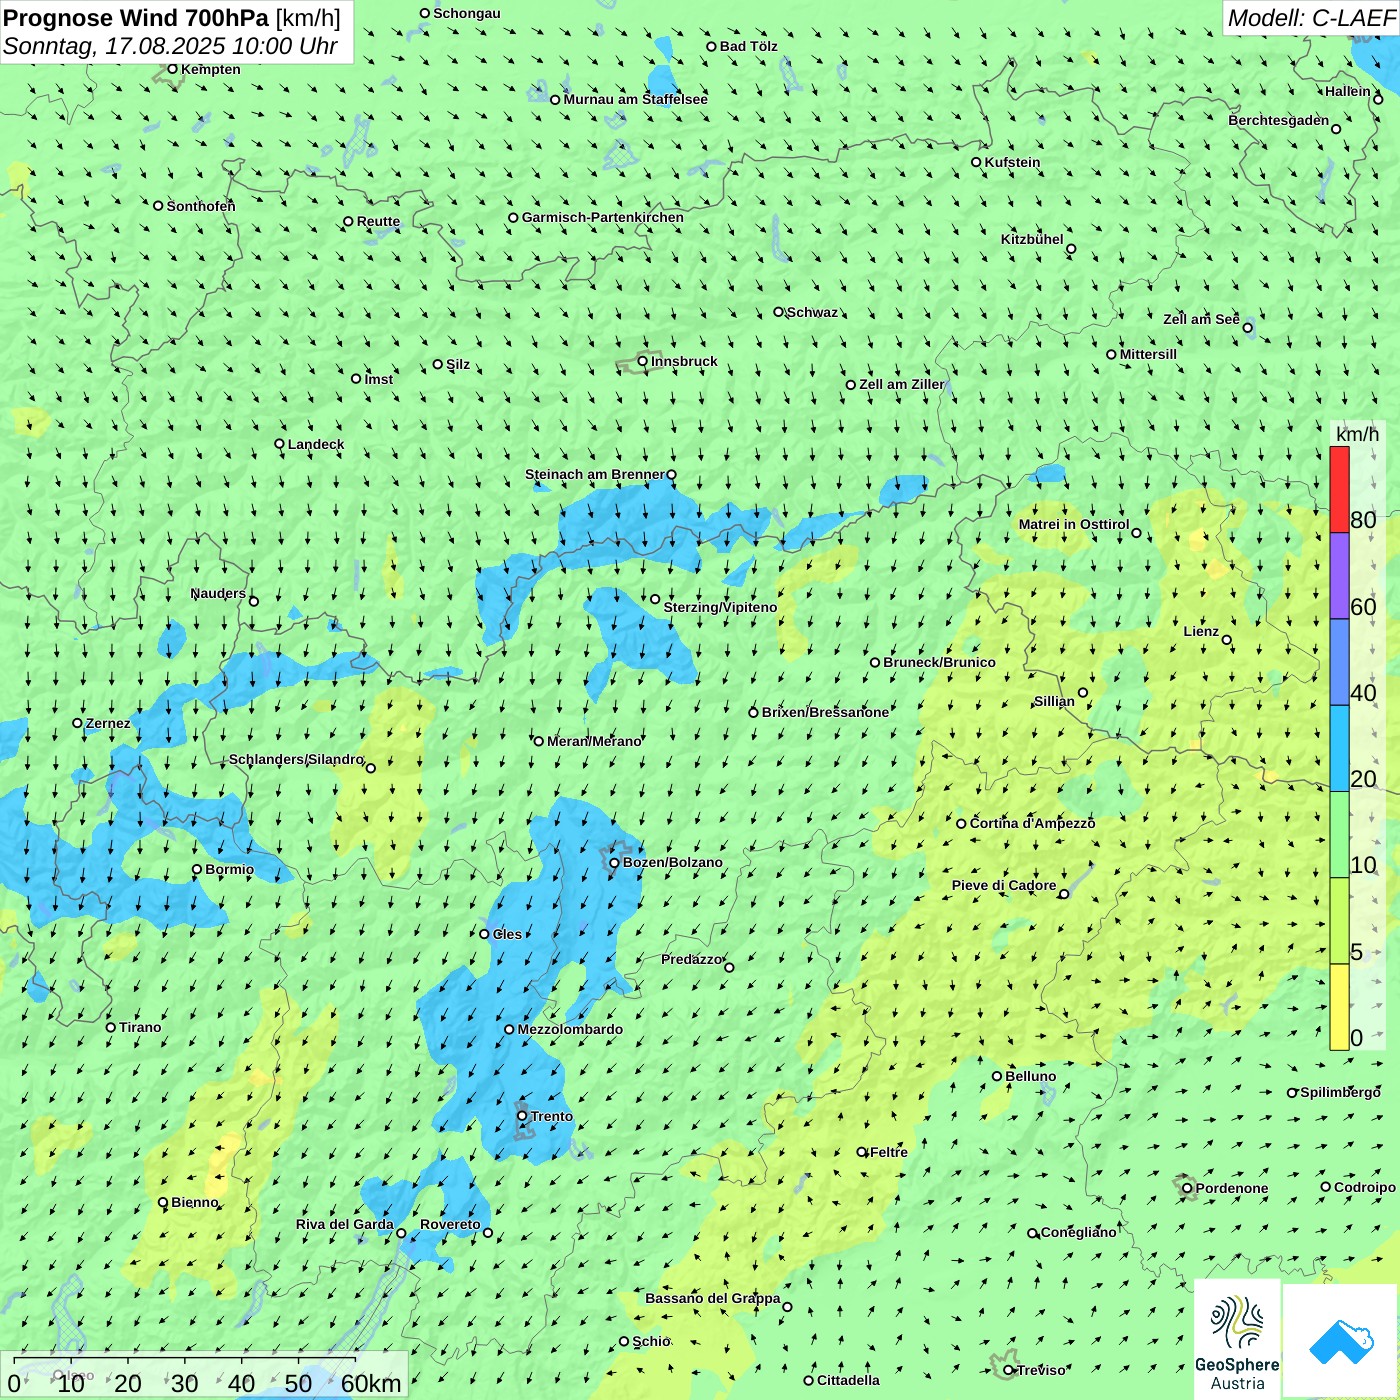Click the 'Kitzbühel' label
The height and width of the screenshot is (1400, 1400).
(x=1032, y=239)
